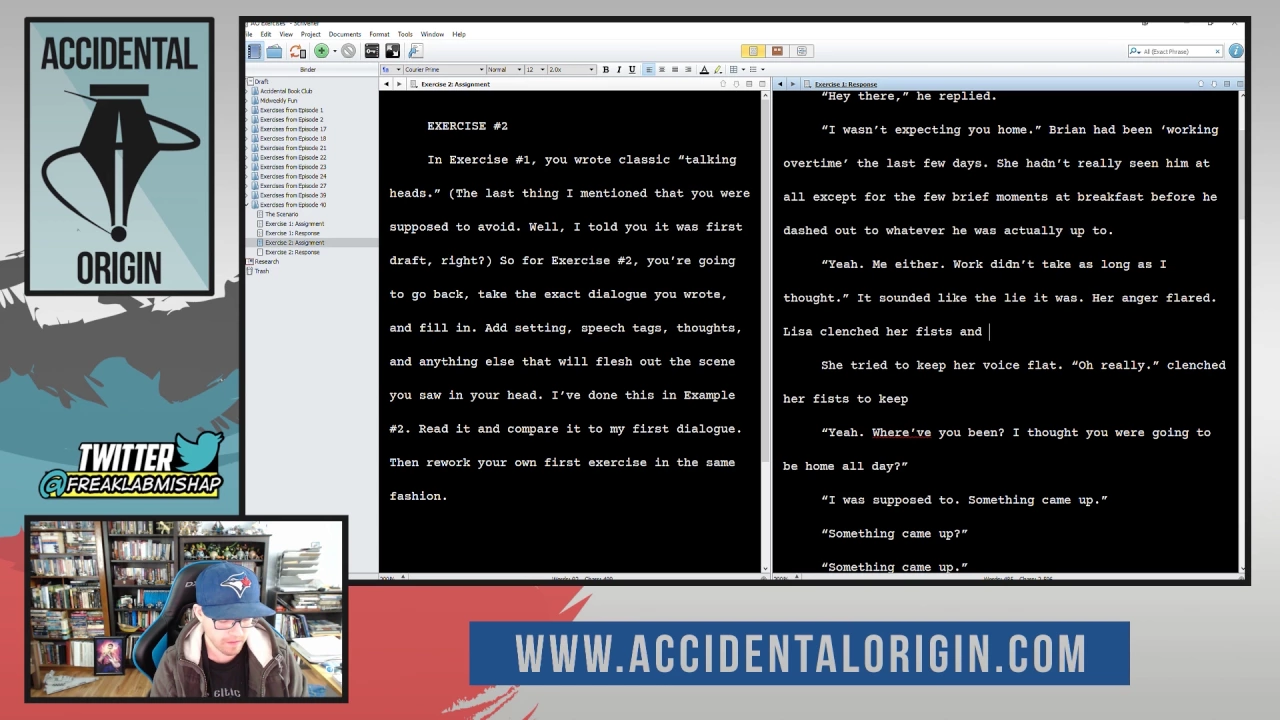The height and width of the screenshot is (720, 1280).
Task: Click the mobile Sync icon
Action: 297,51
